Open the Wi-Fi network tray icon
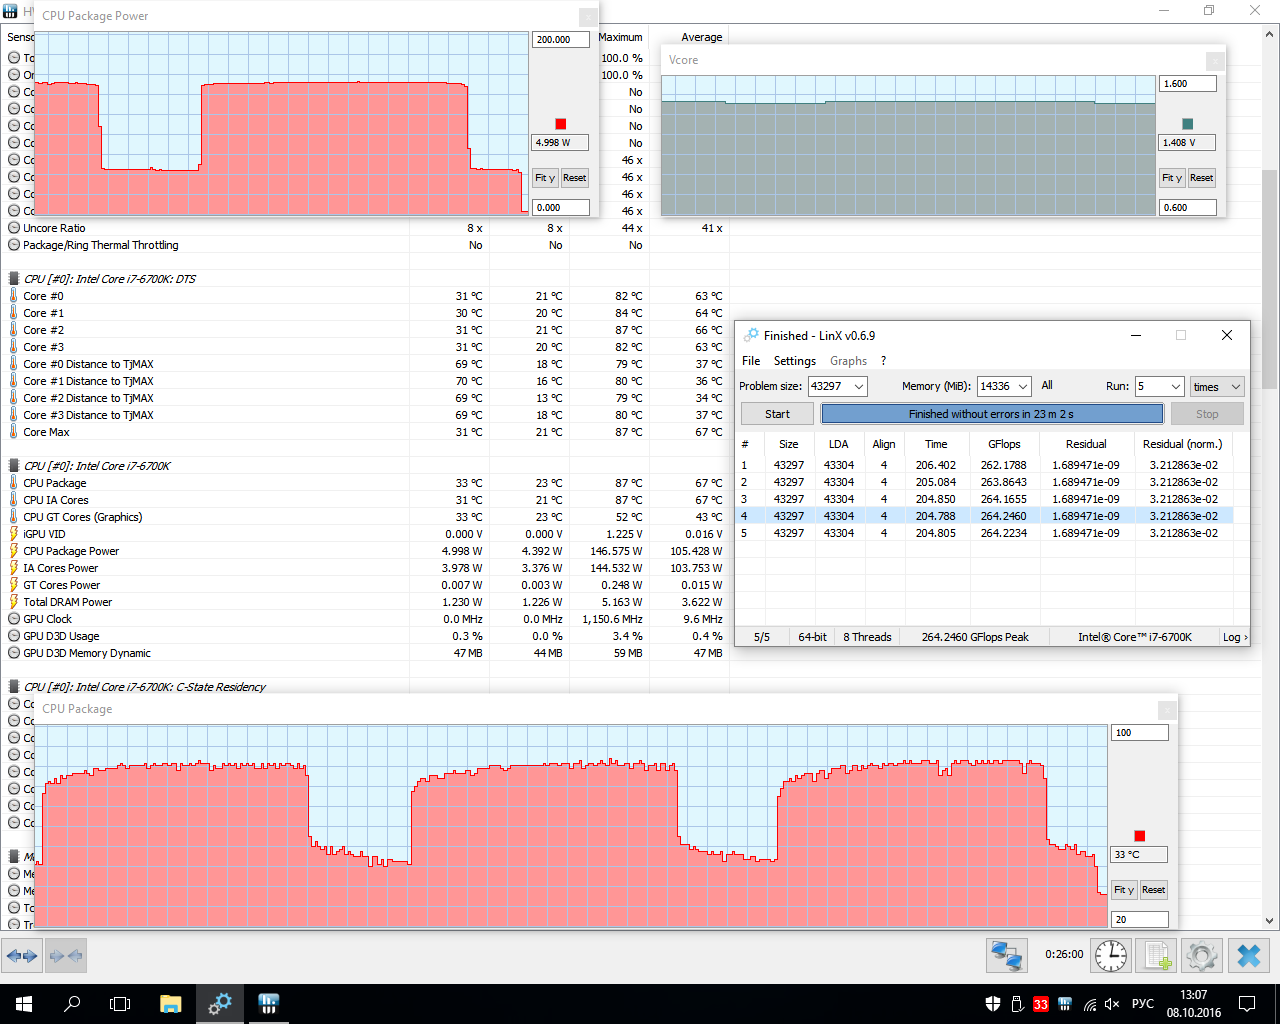1280x1024 pixels. [1089, 1004]
